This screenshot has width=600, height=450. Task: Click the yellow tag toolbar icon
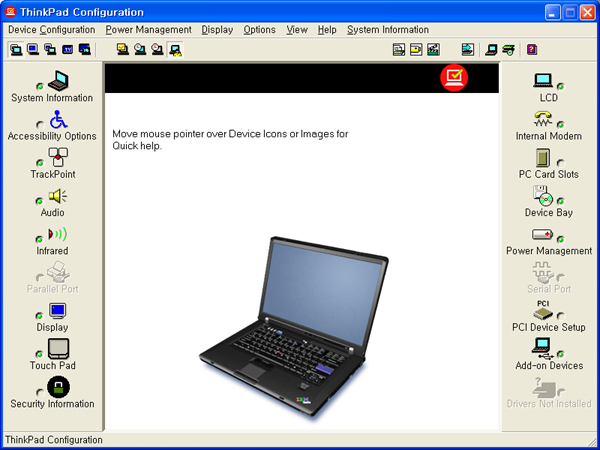click(x=416, y=49)
